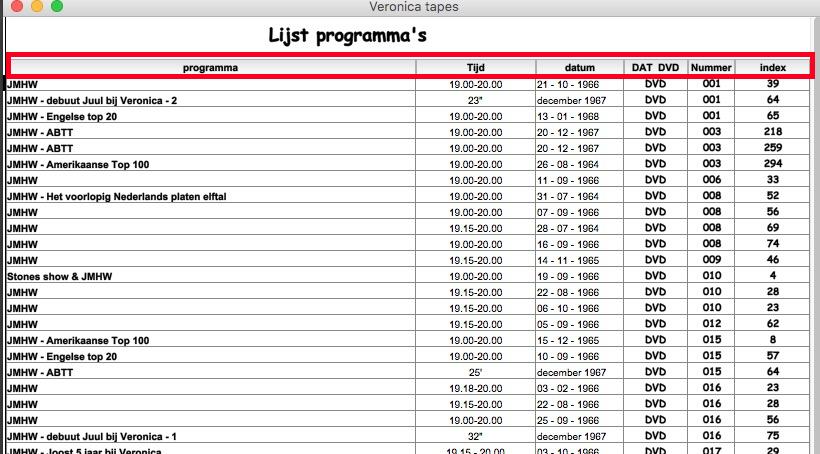Click the 'programma' column header

click(x=210, y=68)
